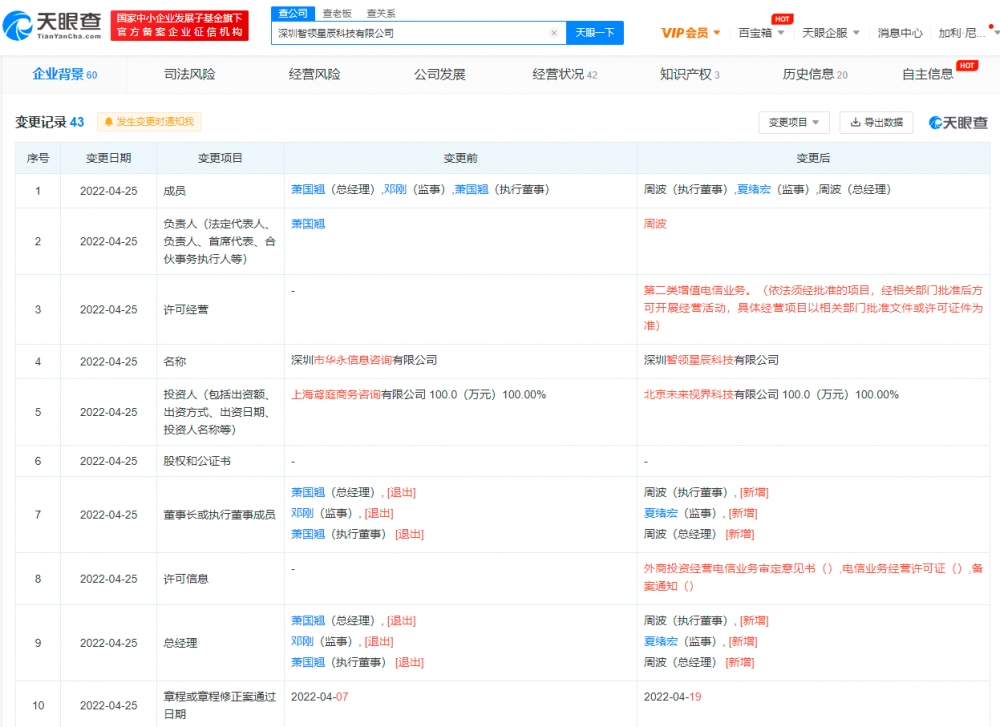Click 许可经营 item in row 3
1000x727 pixels.
(x=186, y=310)
